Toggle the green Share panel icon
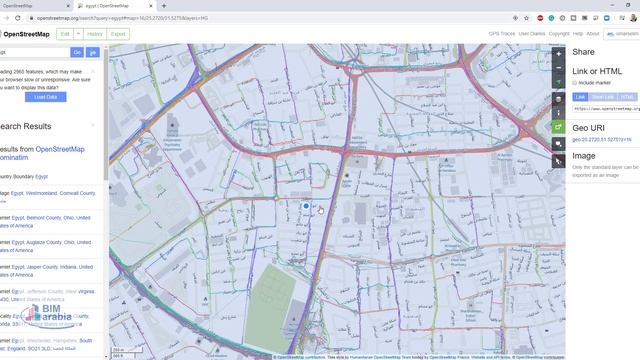This screenshot has height=360, width=640. [559, 127]
